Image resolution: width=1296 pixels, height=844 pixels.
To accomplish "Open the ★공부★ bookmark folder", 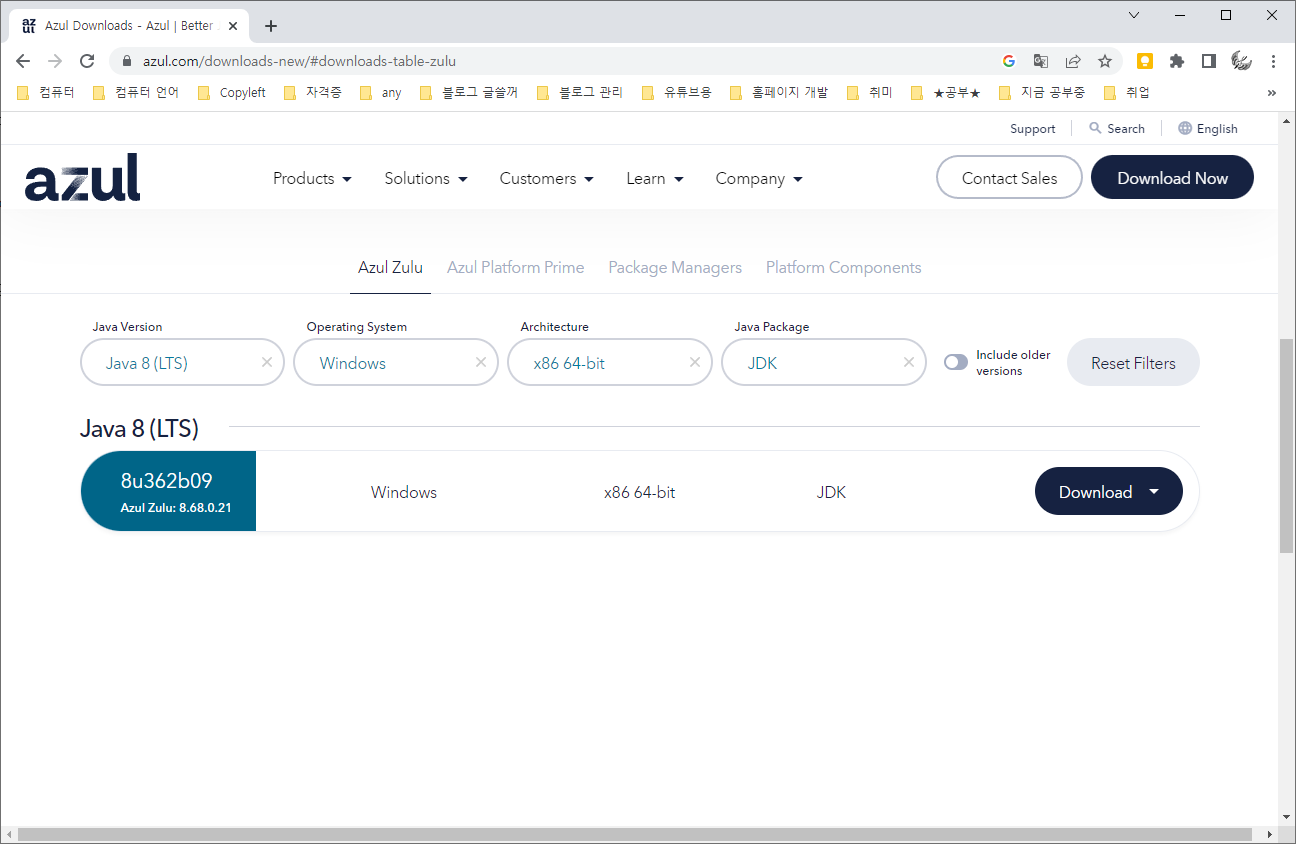I will [946, 93].
